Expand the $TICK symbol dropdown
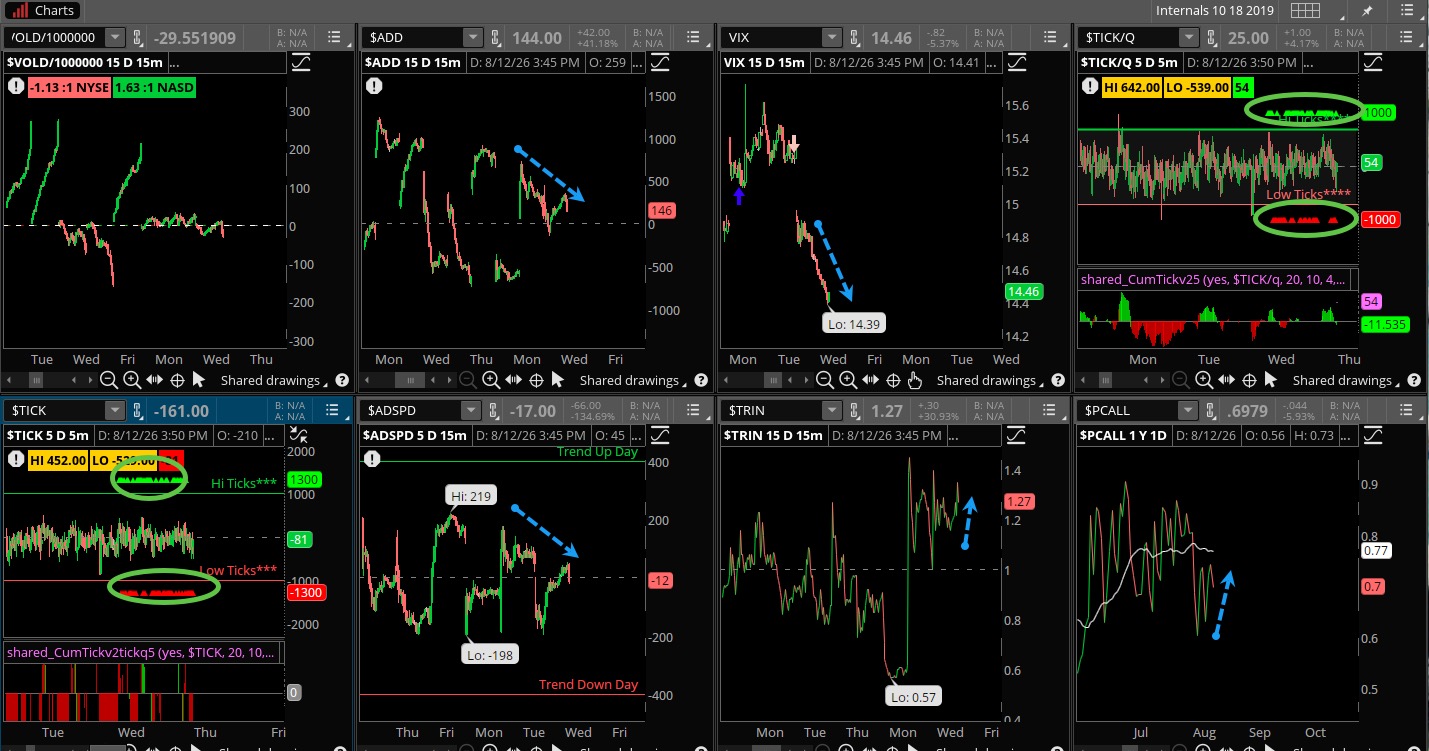This screenshot has width=1429, height=751. click(x=116, y=410)
